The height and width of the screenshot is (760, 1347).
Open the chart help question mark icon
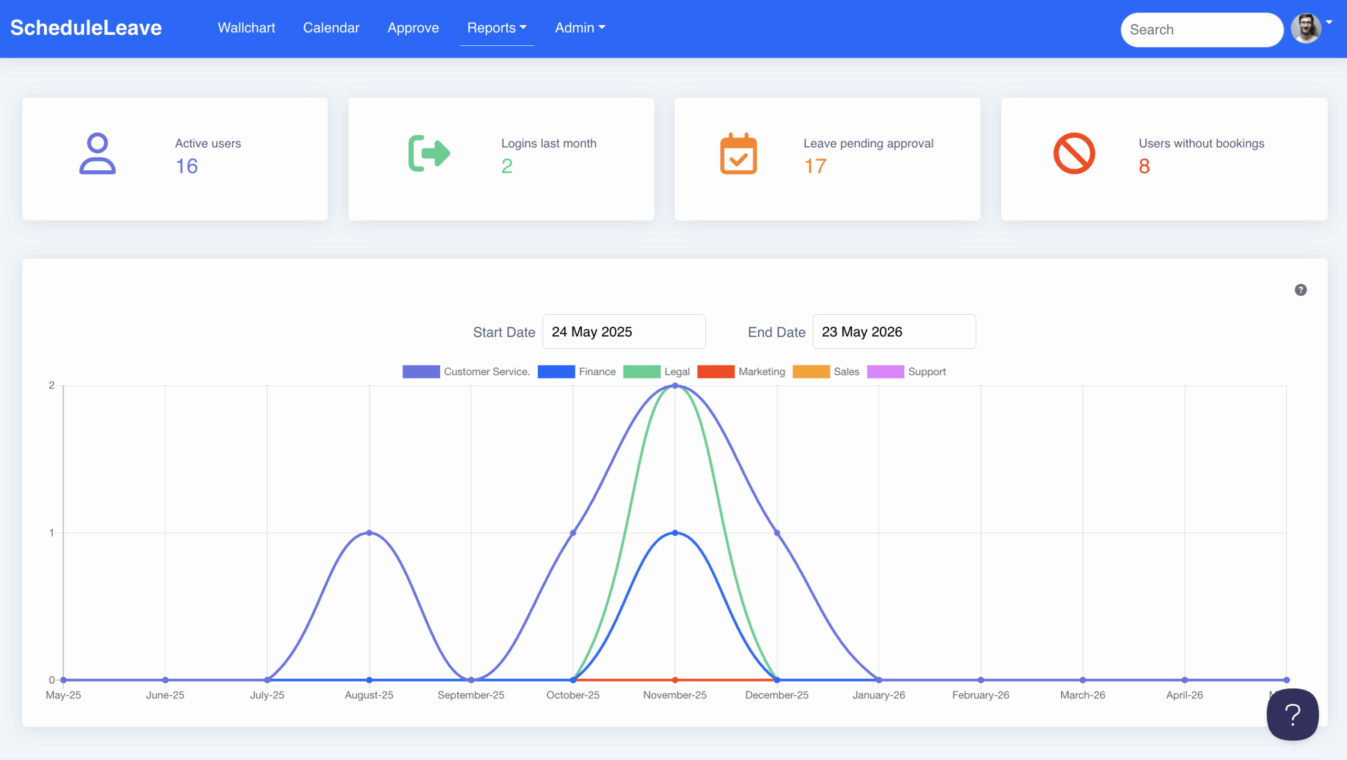tap(1300, 290)
